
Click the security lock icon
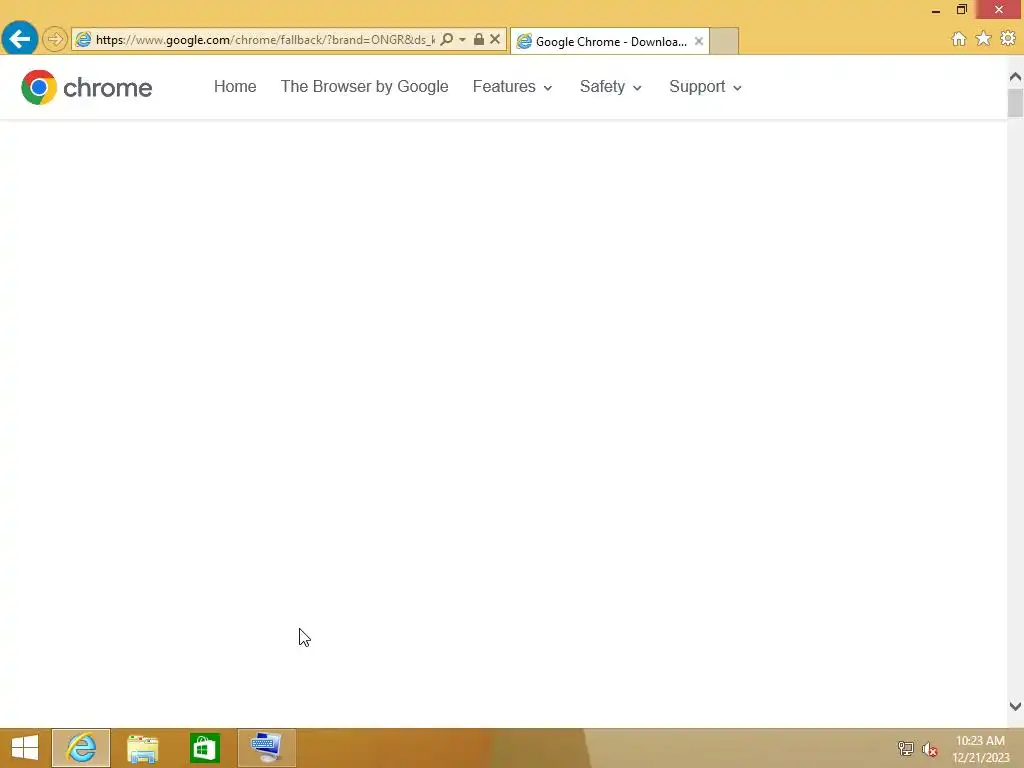point(479,39)
